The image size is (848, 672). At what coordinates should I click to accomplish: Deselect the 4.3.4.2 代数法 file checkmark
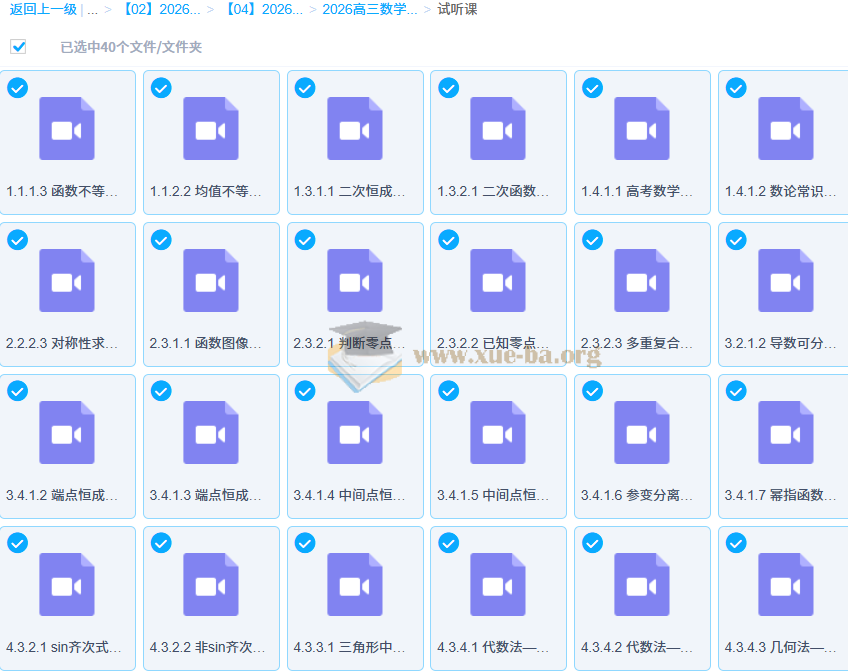[x=592, y=543]
